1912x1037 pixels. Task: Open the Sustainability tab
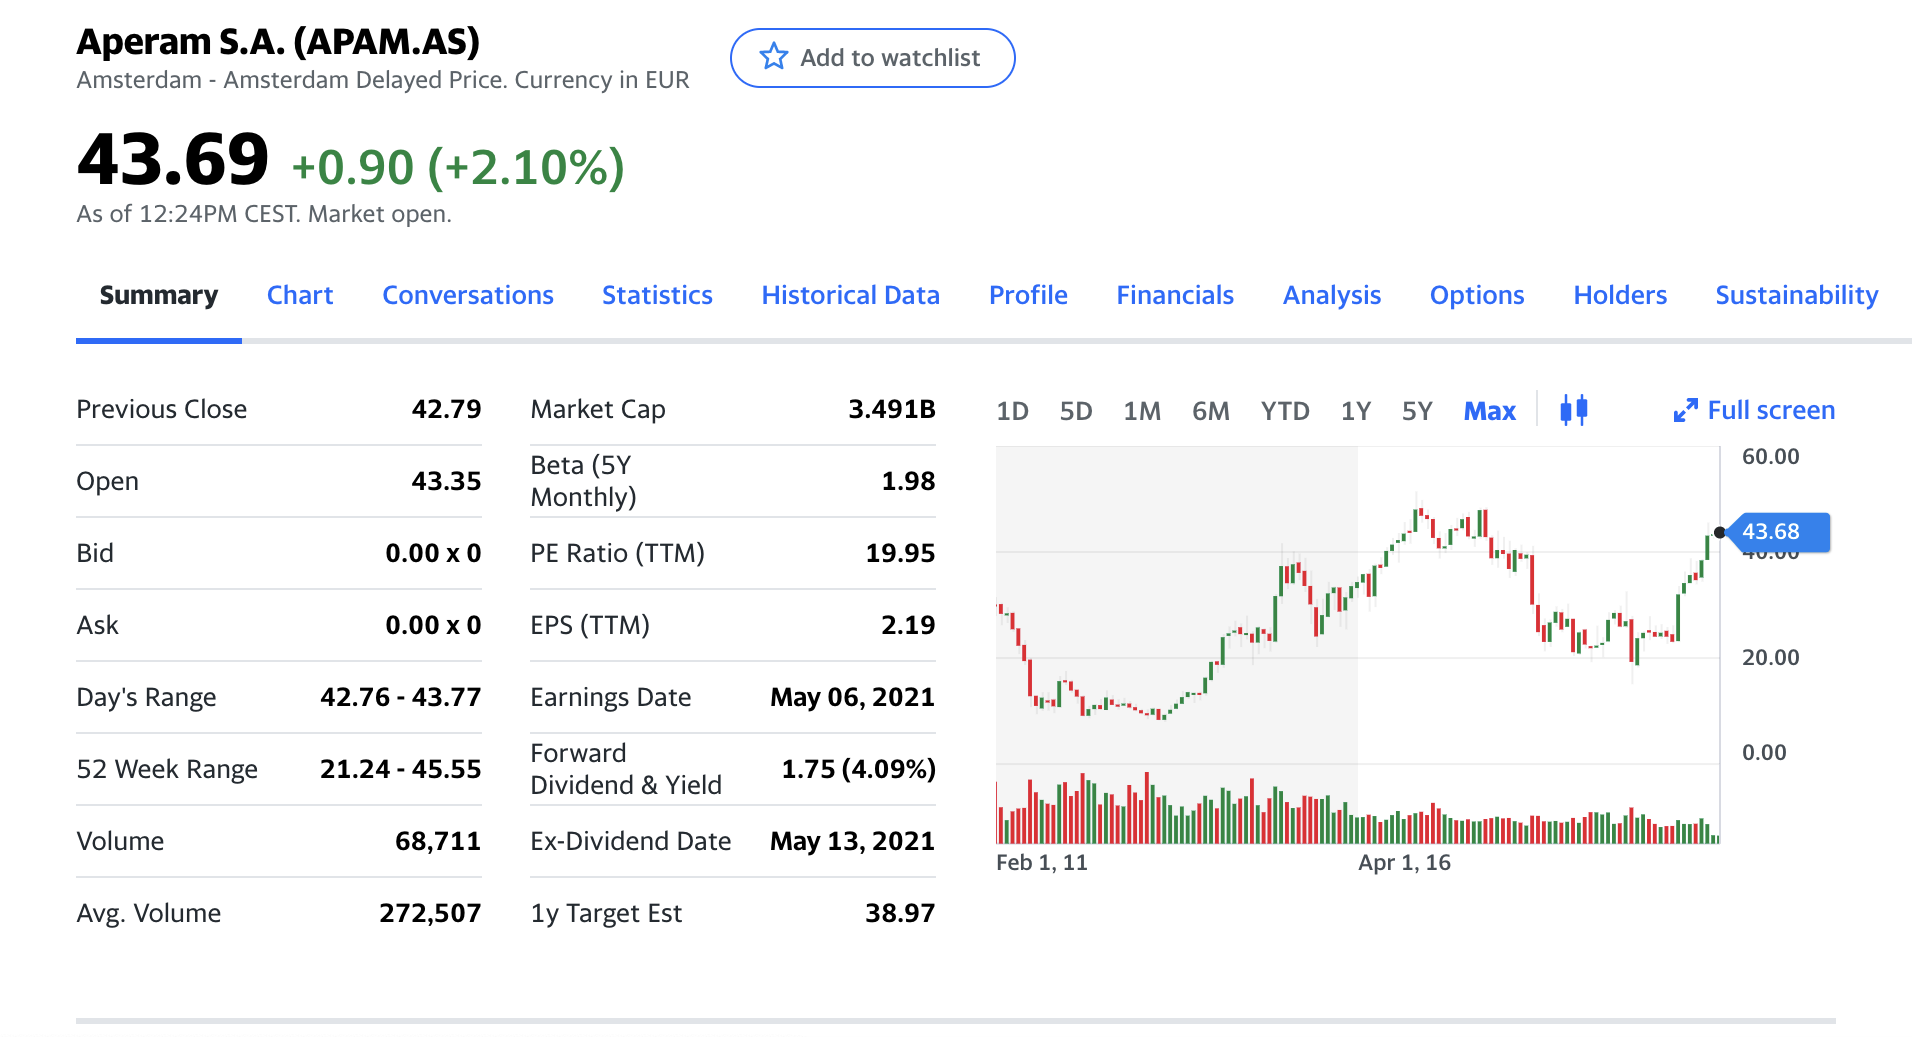tap(1797, 295)
